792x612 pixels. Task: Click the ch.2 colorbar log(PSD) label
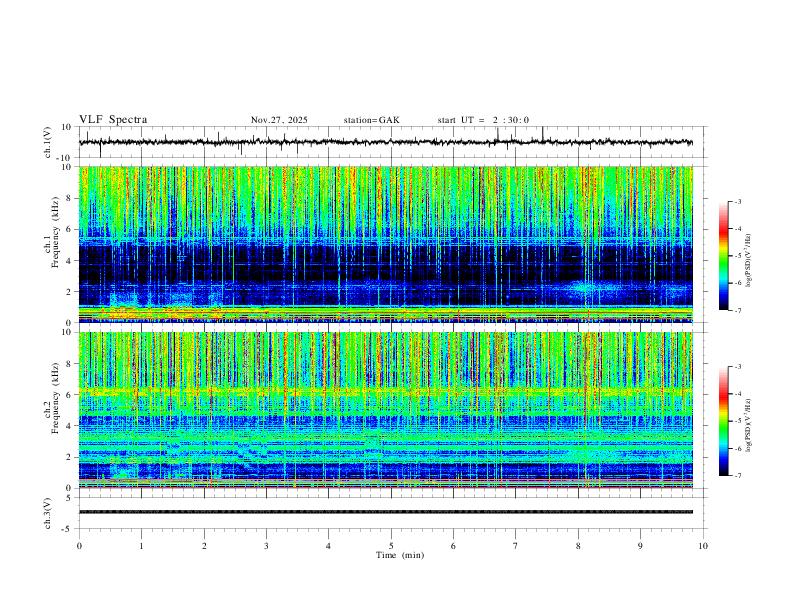748,426
